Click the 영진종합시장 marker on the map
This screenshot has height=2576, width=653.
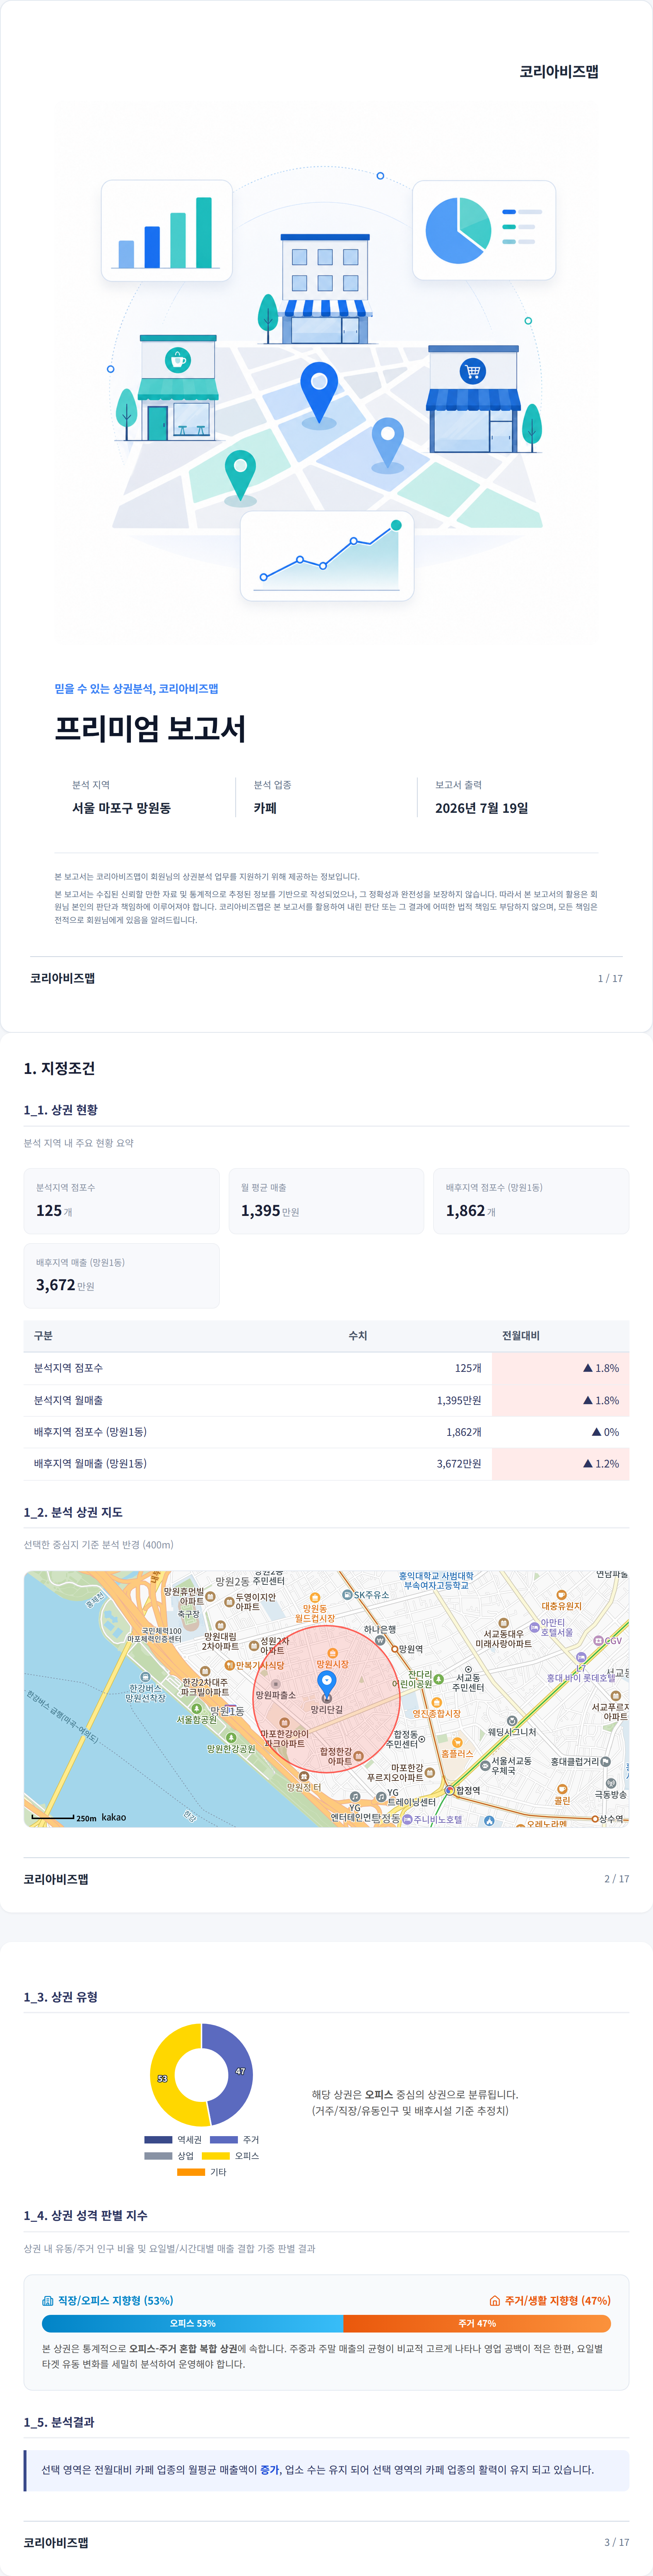coord(437,1702)
